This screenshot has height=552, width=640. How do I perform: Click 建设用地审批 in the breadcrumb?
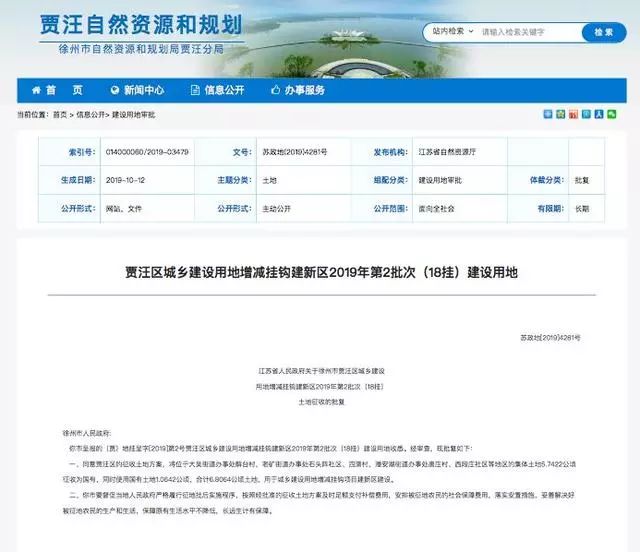coord(133,115)
